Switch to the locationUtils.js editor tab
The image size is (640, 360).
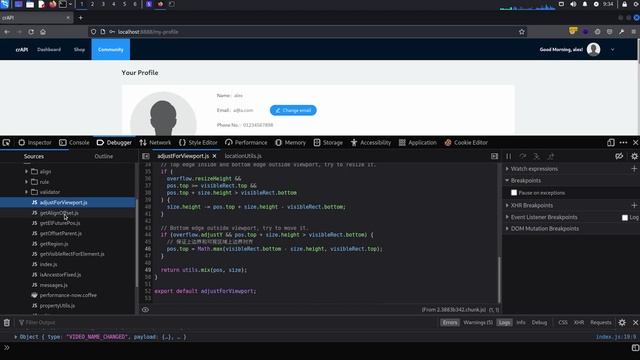[243, 156]
